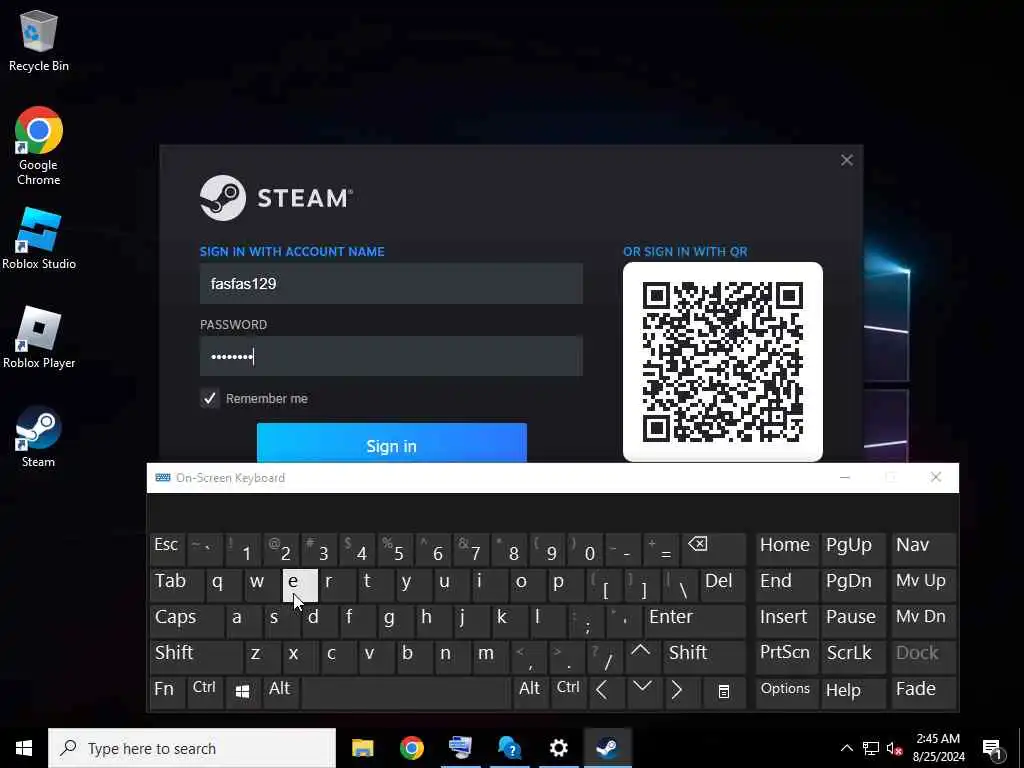
Task: Tap the context menu key on the keyboard
Action: (x=724, y=692)
